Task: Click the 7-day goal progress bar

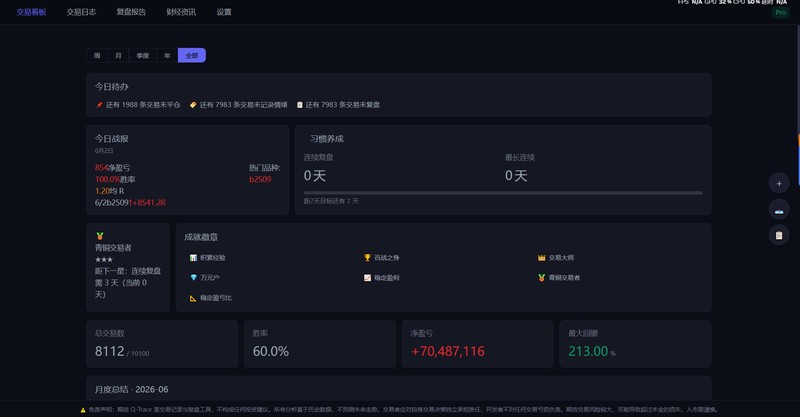Action: pos(503,193)
